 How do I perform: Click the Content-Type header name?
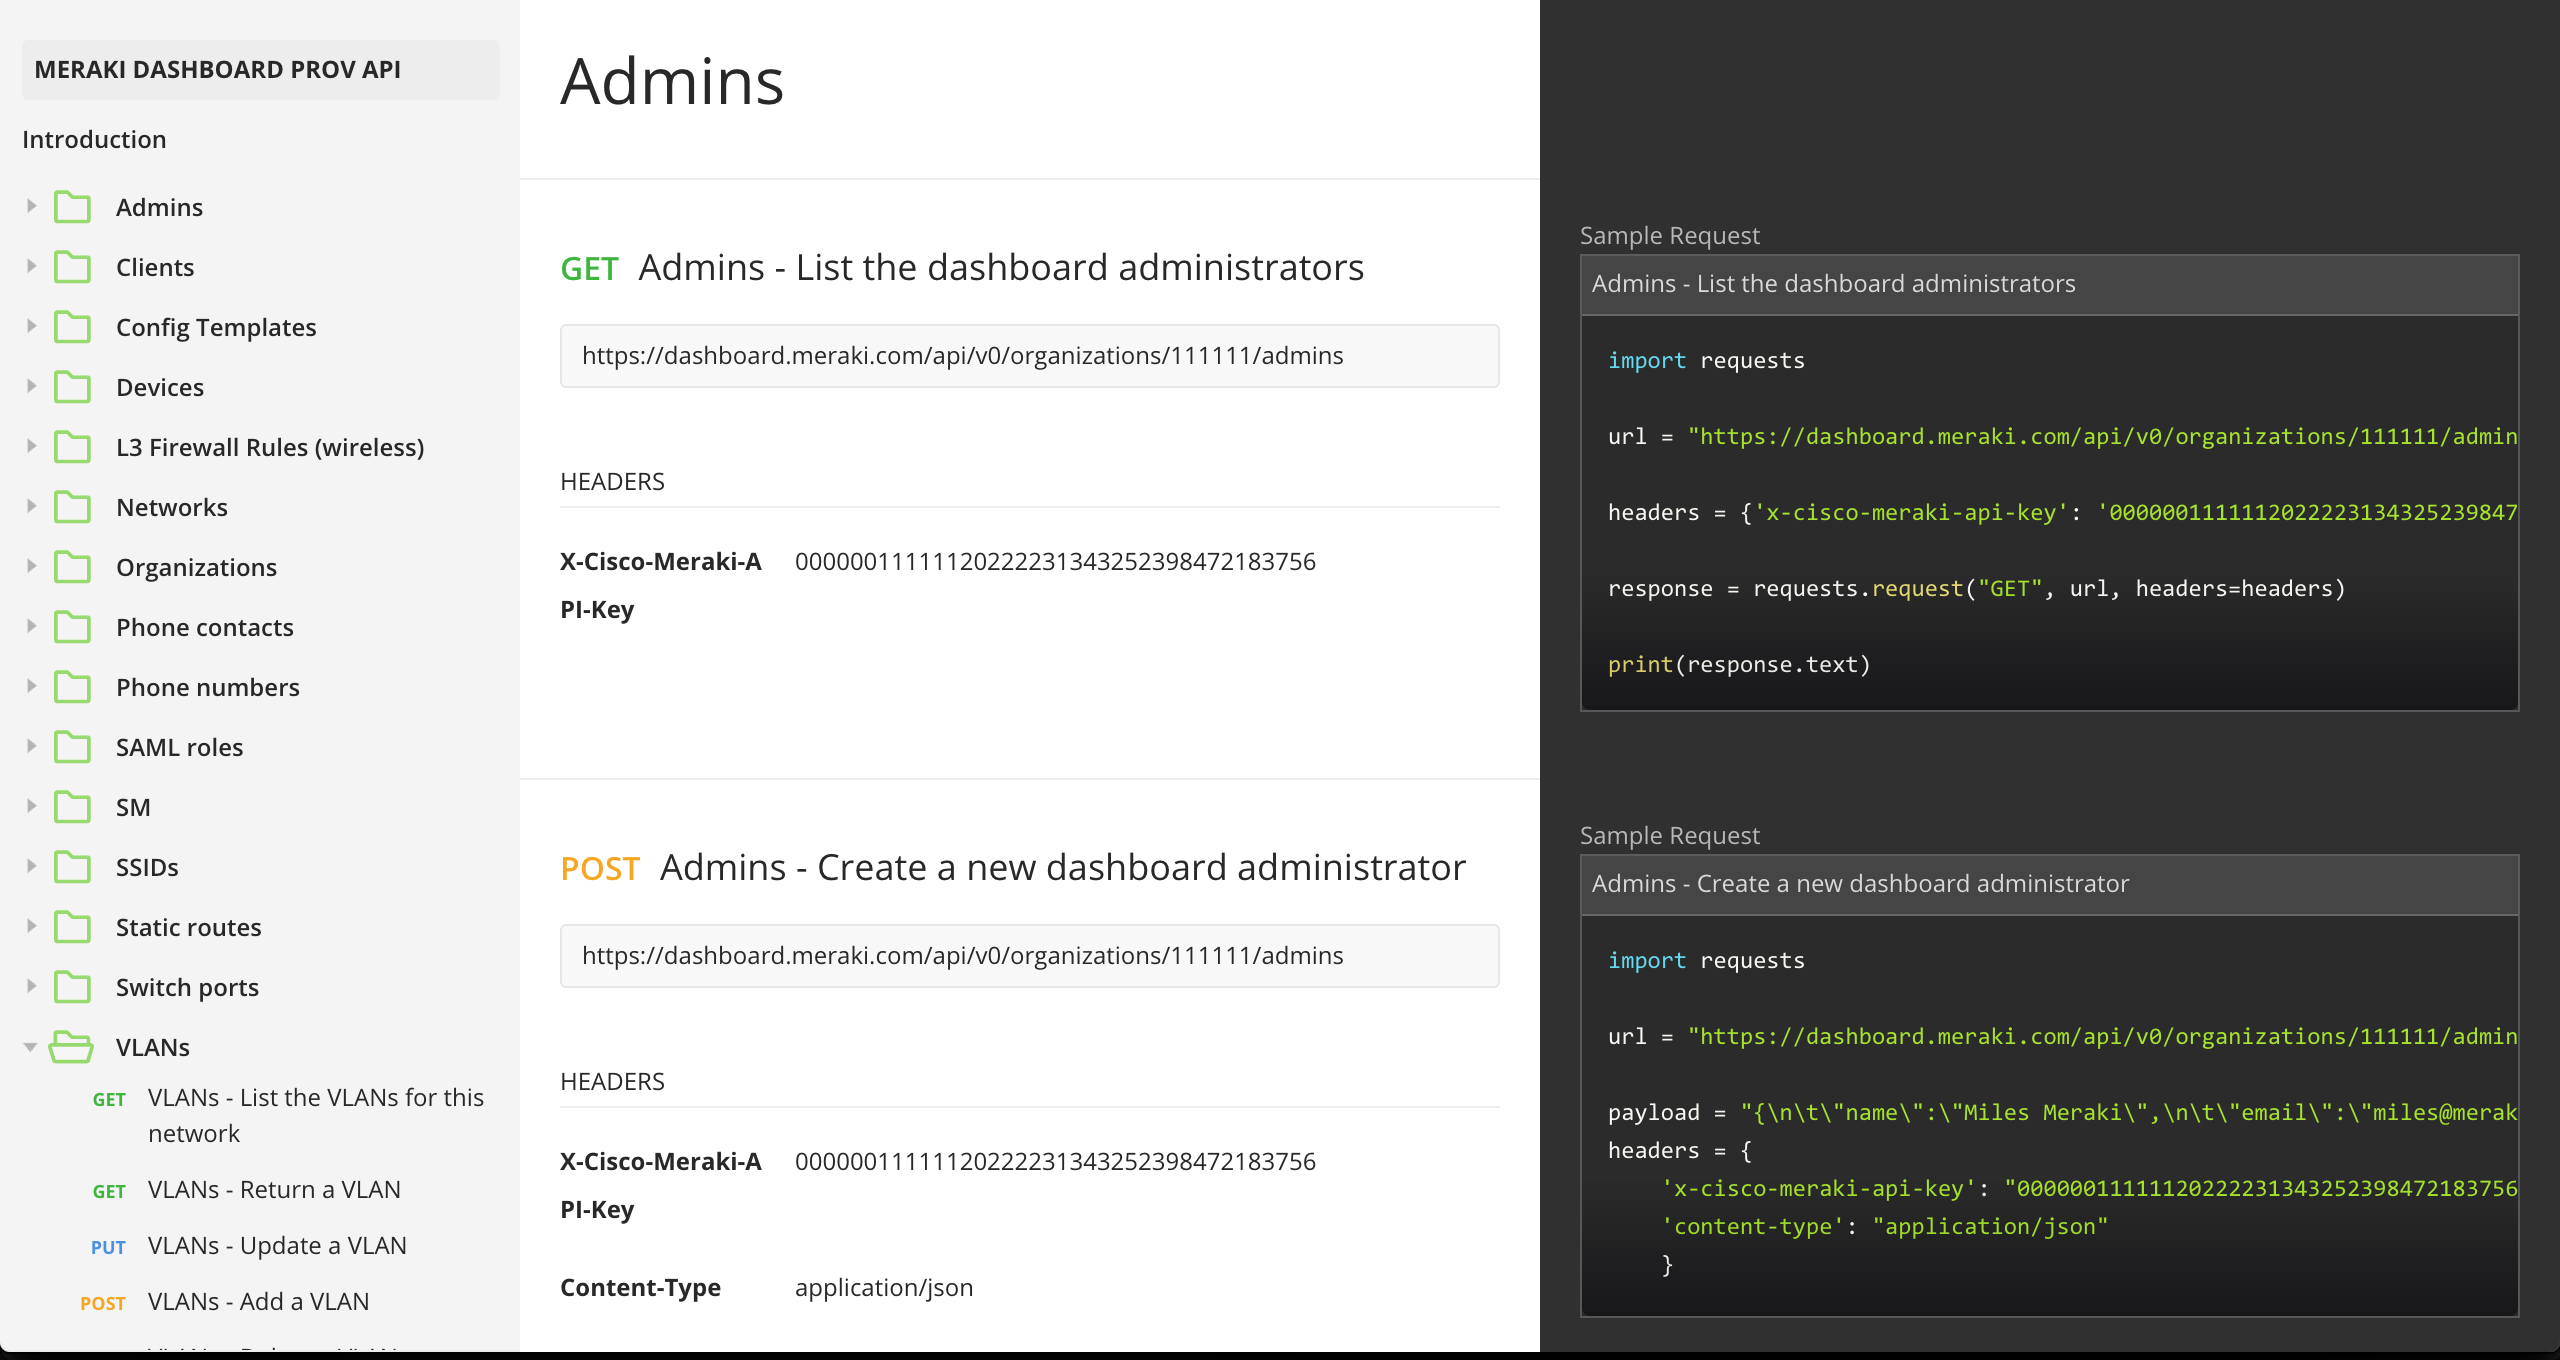[x=640, y=1287]
